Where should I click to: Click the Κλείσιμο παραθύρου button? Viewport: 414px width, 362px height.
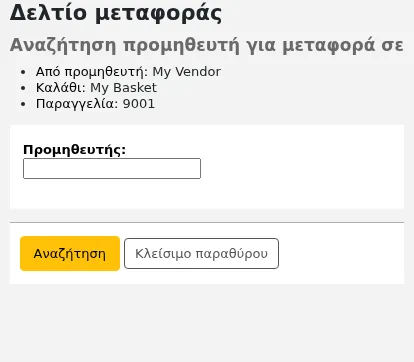tap(201, 254)
